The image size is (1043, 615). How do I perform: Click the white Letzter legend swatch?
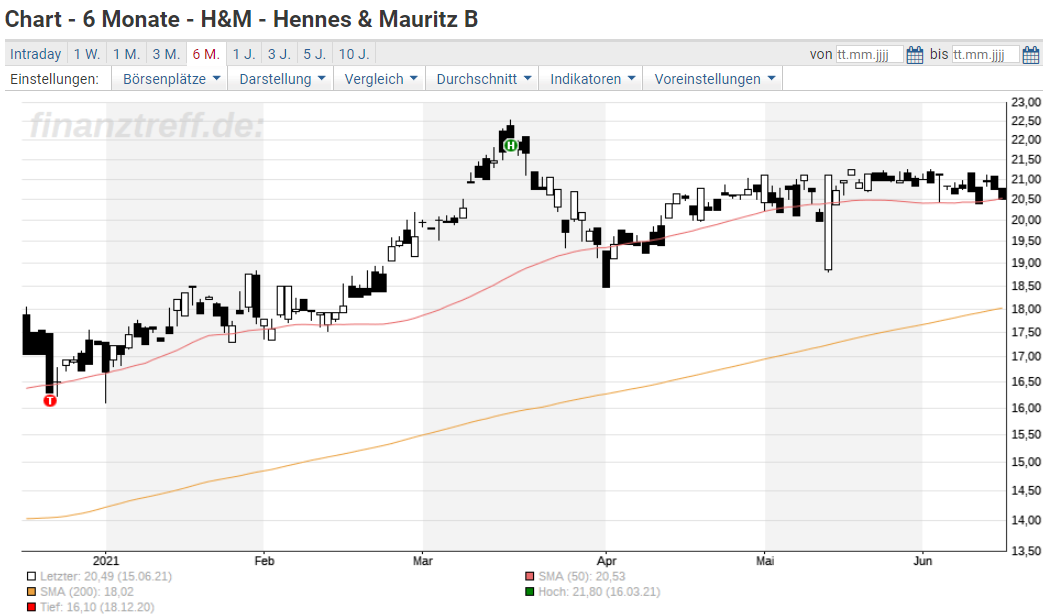coord(31,576)
